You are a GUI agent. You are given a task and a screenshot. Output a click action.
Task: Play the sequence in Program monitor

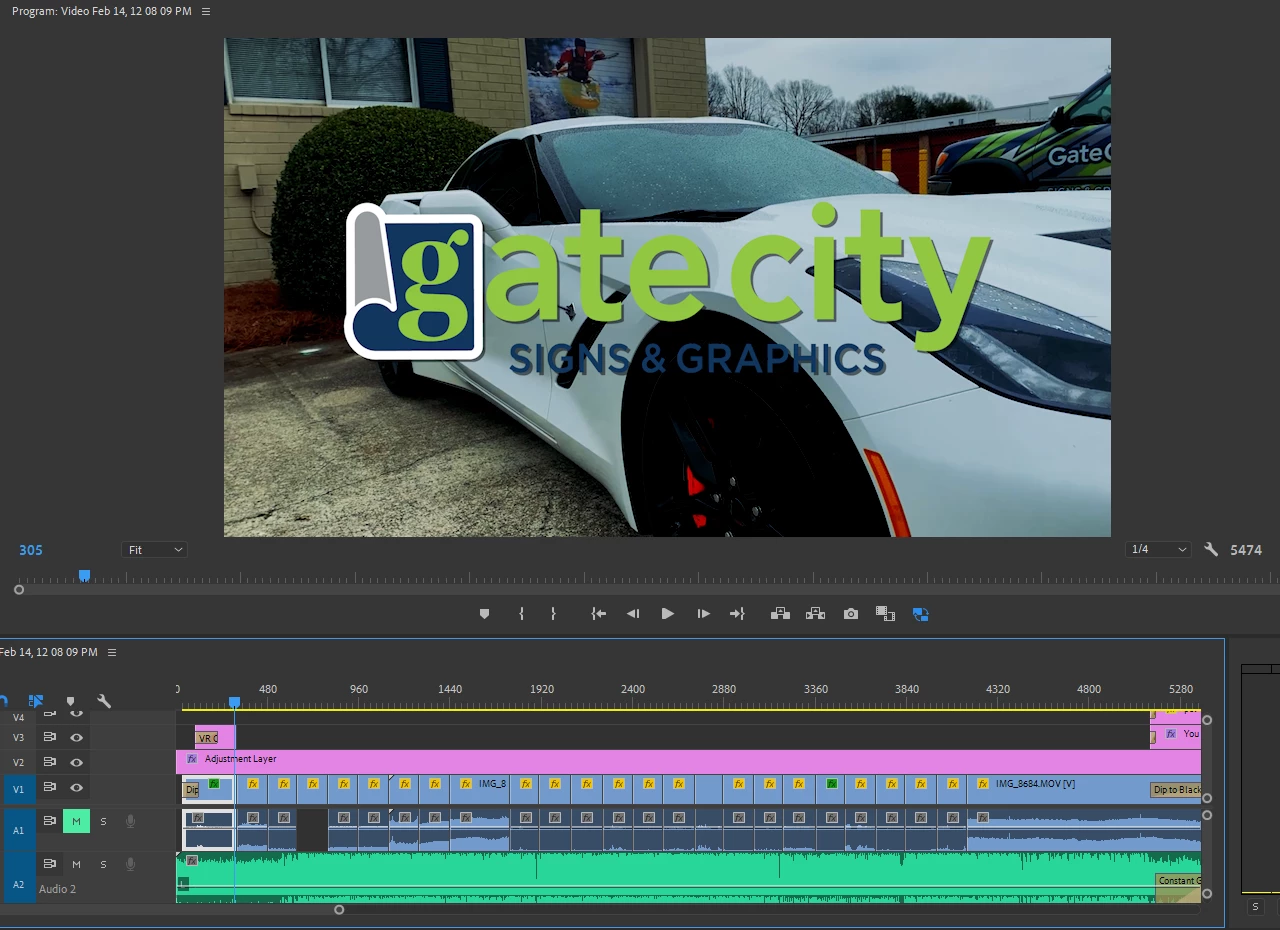[668, 614]
